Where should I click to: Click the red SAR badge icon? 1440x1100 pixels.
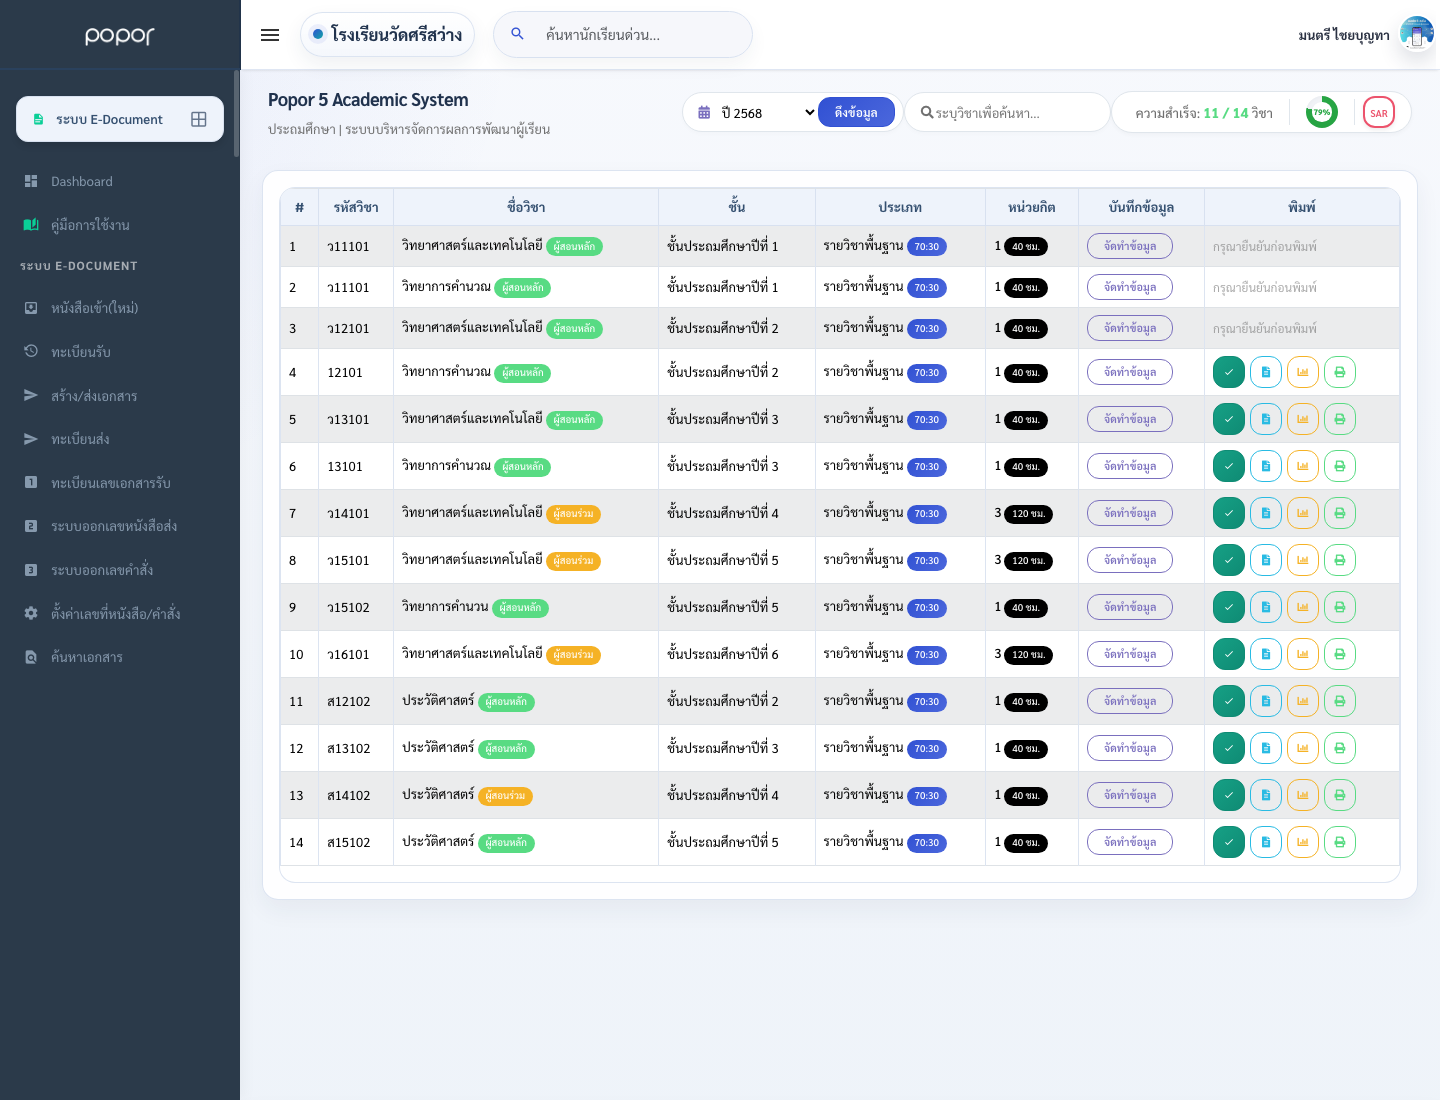pos(1379,113)
